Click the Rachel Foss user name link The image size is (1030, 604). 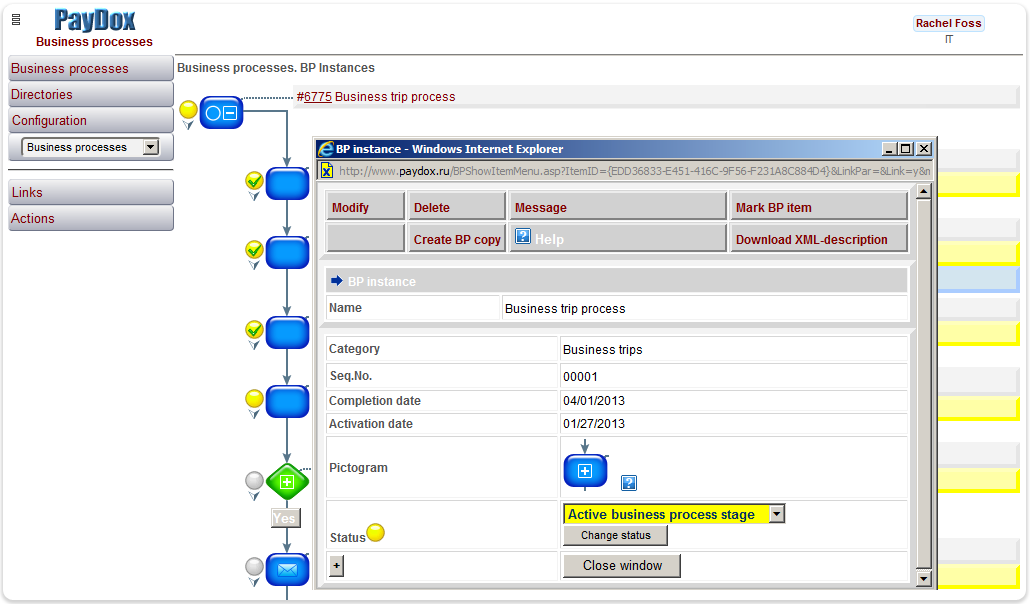(x=949, y=23)
